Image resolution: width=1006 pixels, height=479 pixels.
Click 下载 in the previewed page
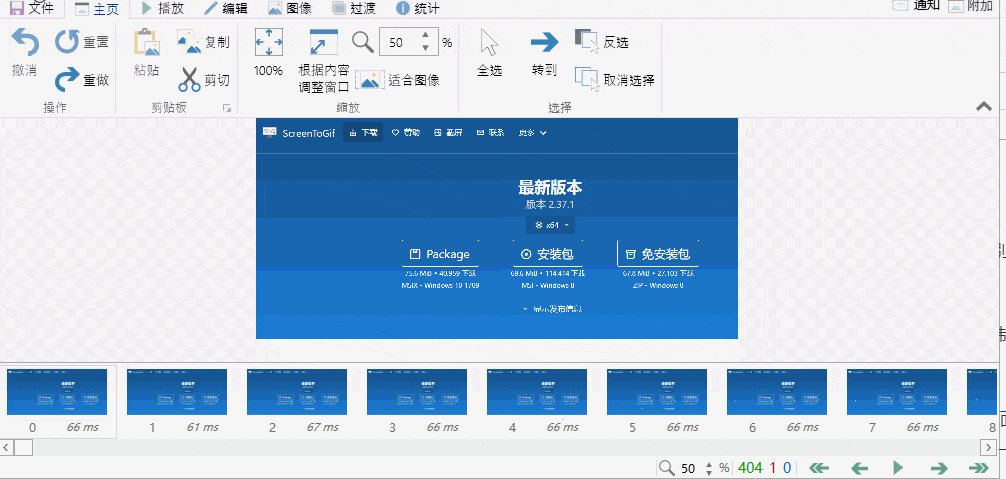coord(363,133)
